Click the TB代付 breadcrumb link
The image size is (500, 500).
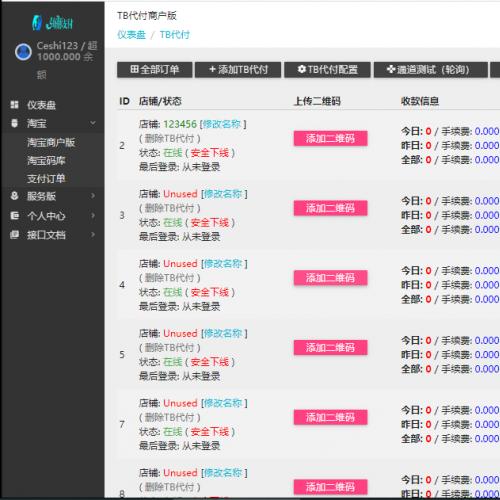tap(175, 35)
